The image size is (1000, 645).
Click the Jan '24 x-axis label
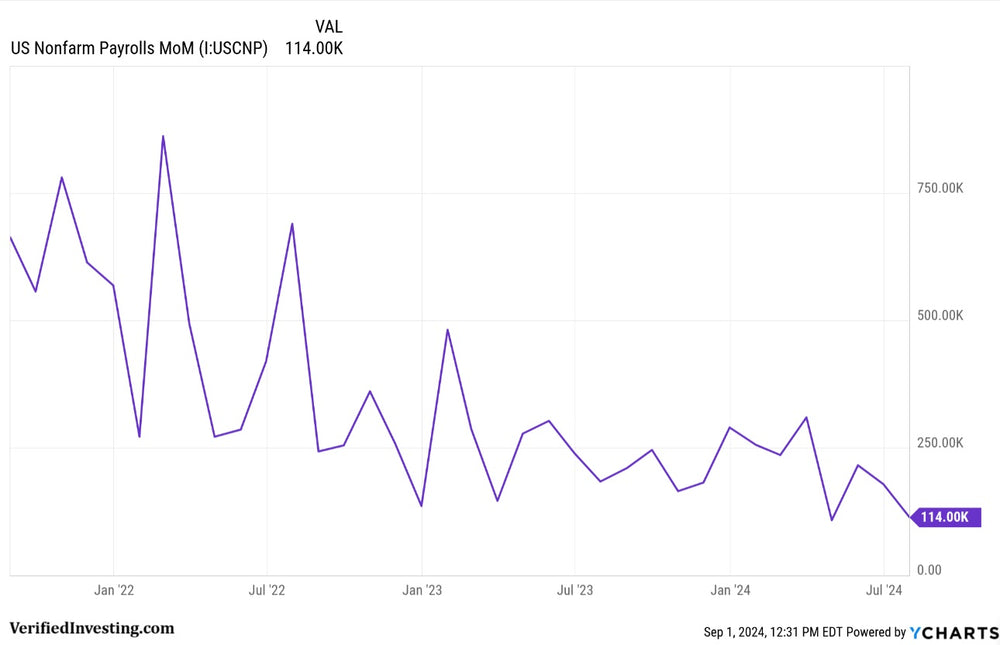pos(730,591)
